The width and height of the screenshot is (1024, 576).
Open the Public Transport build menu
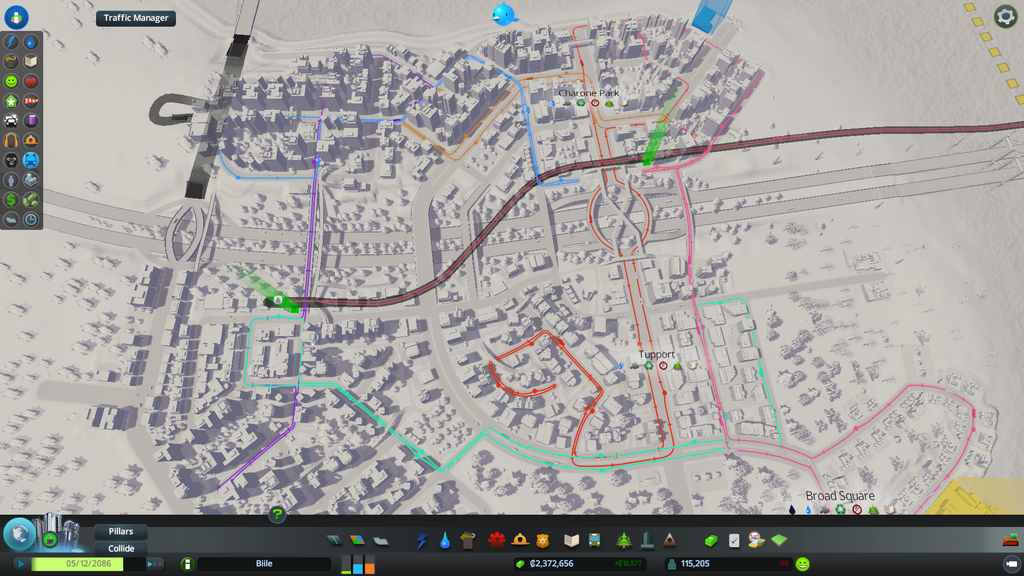coord(594,540)
